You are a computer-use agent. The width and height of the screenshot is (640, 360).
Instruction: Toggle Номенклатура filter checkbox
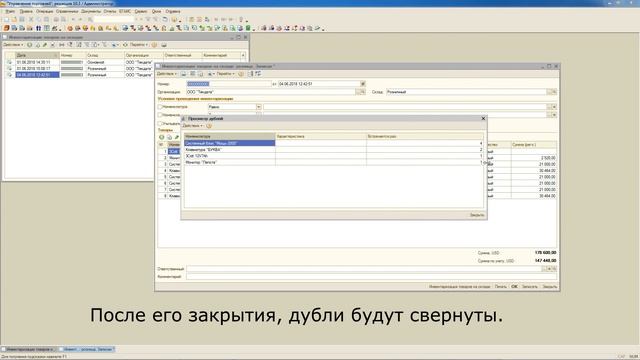[x=160, y=107]
